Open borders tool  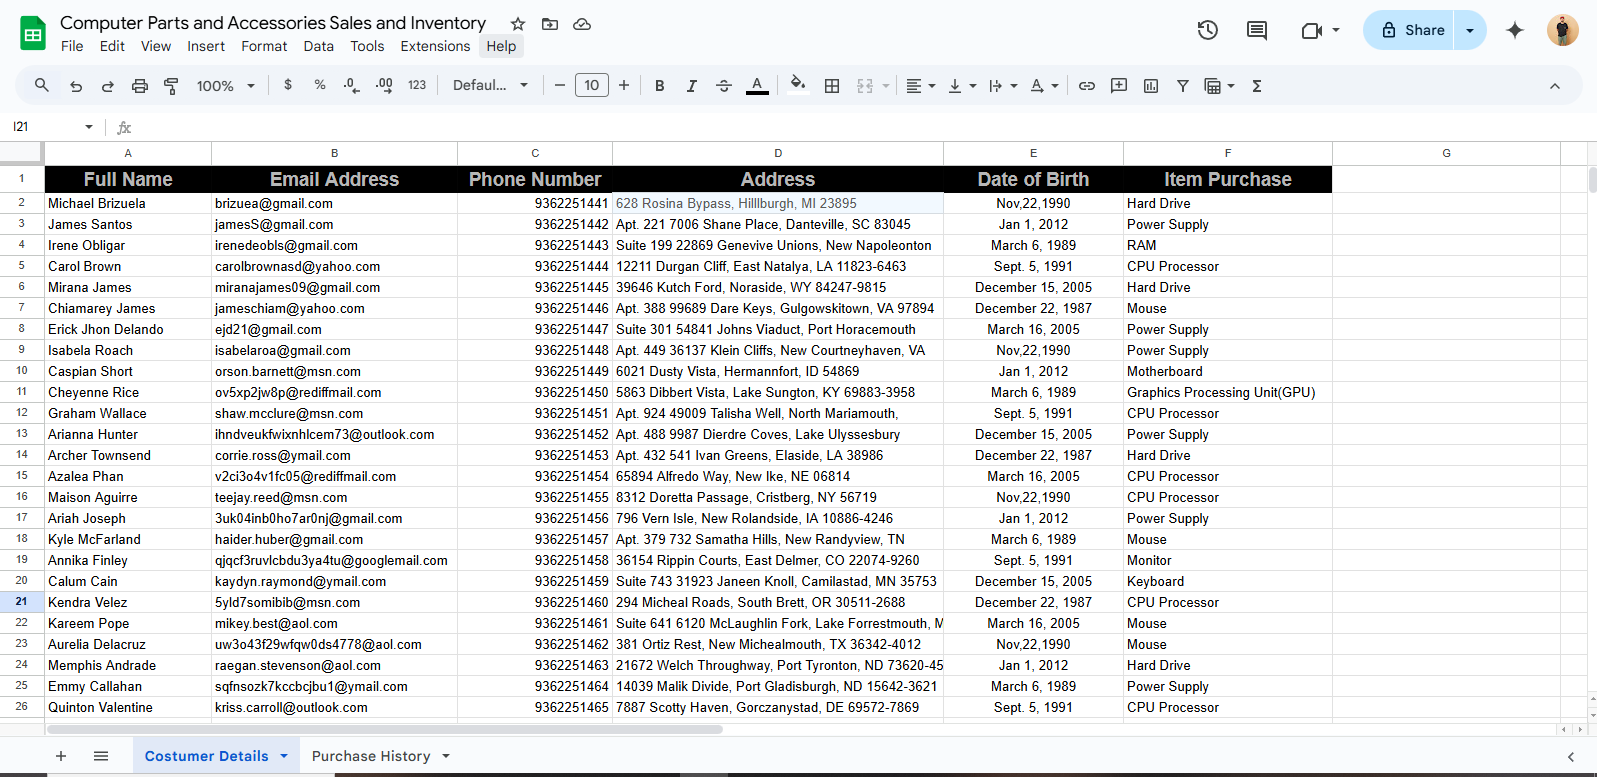832,86
